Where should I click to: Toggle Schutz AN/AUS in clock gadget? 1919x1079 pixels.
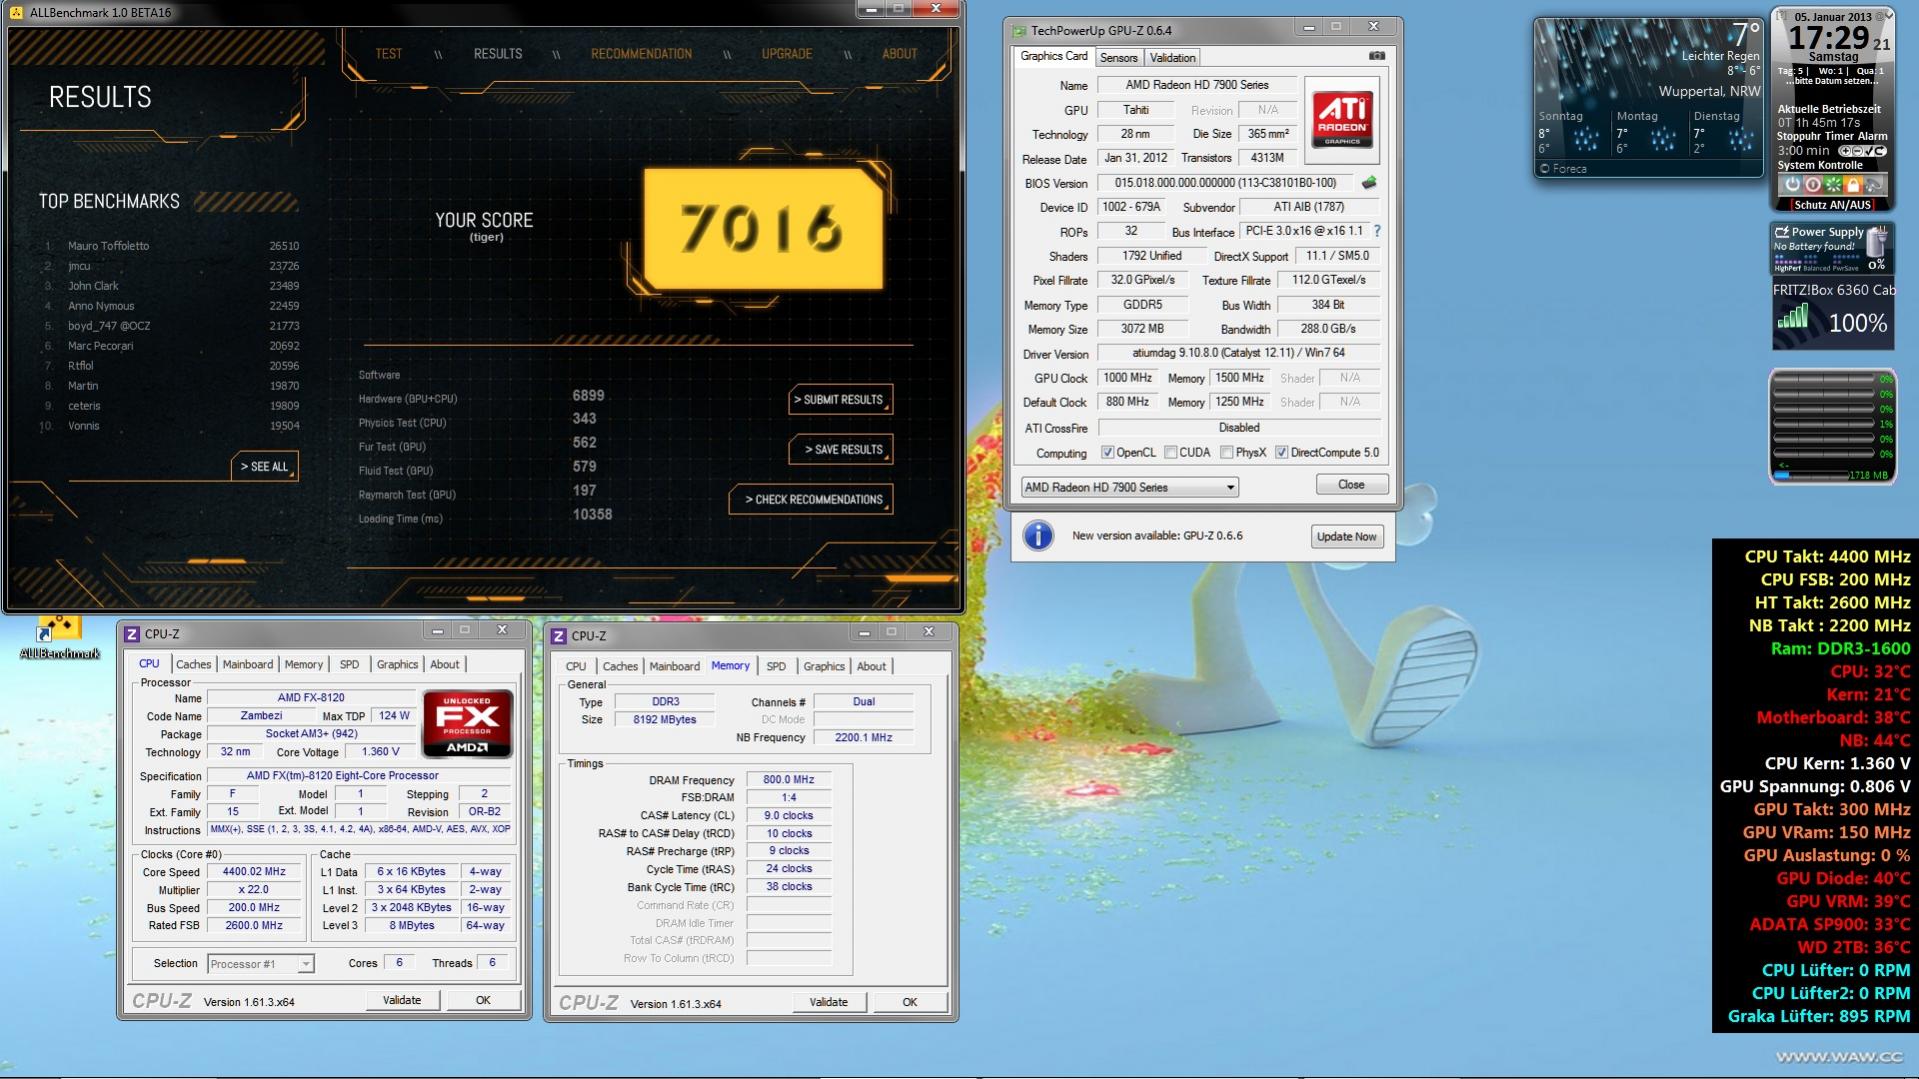coord(1832,204)
